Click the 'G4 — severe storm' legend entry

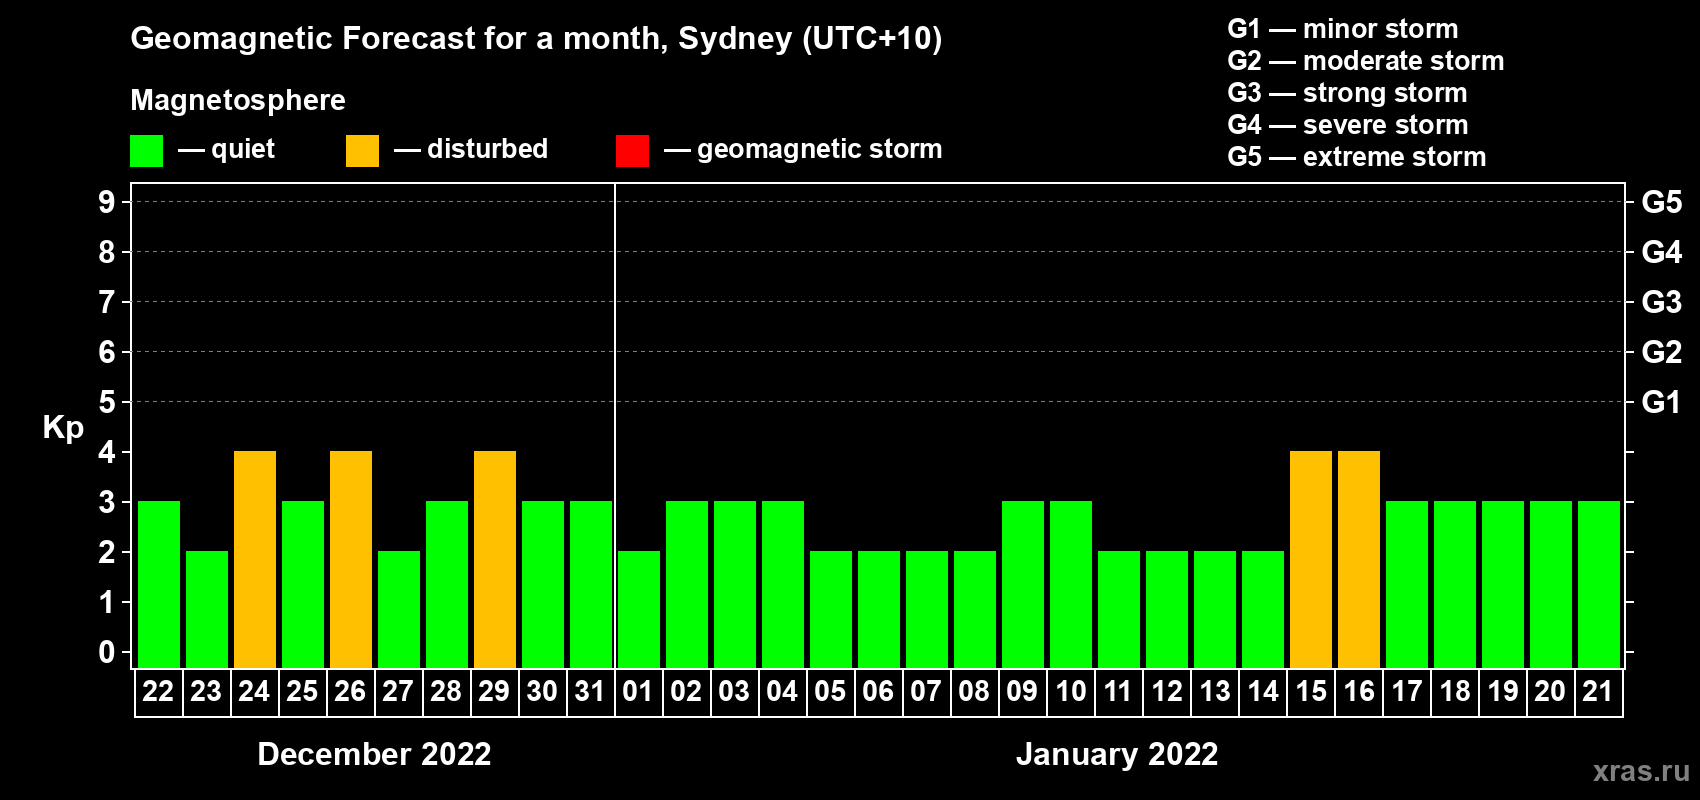1348,125
